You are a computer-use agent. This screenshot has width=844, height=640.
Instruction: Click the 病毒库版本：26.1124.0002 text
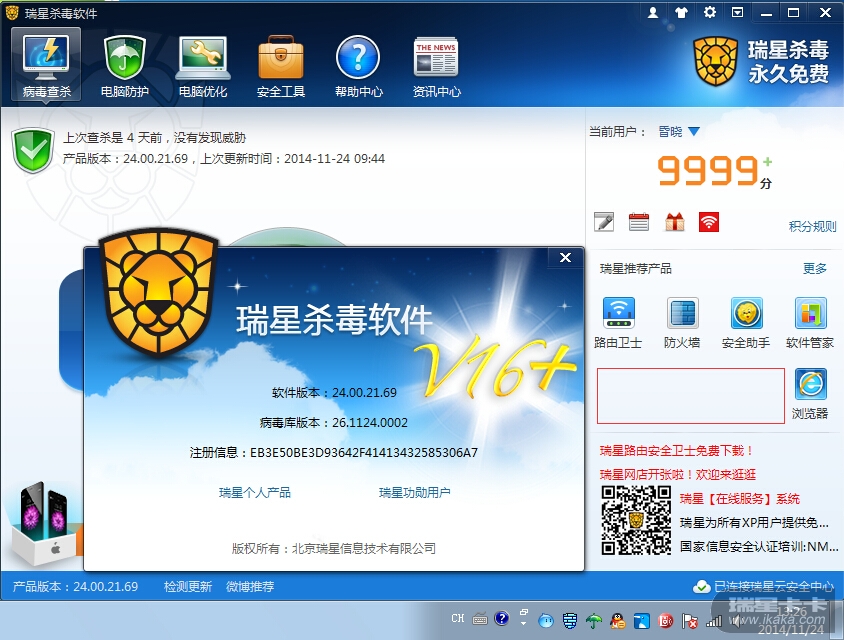(334, 423)
